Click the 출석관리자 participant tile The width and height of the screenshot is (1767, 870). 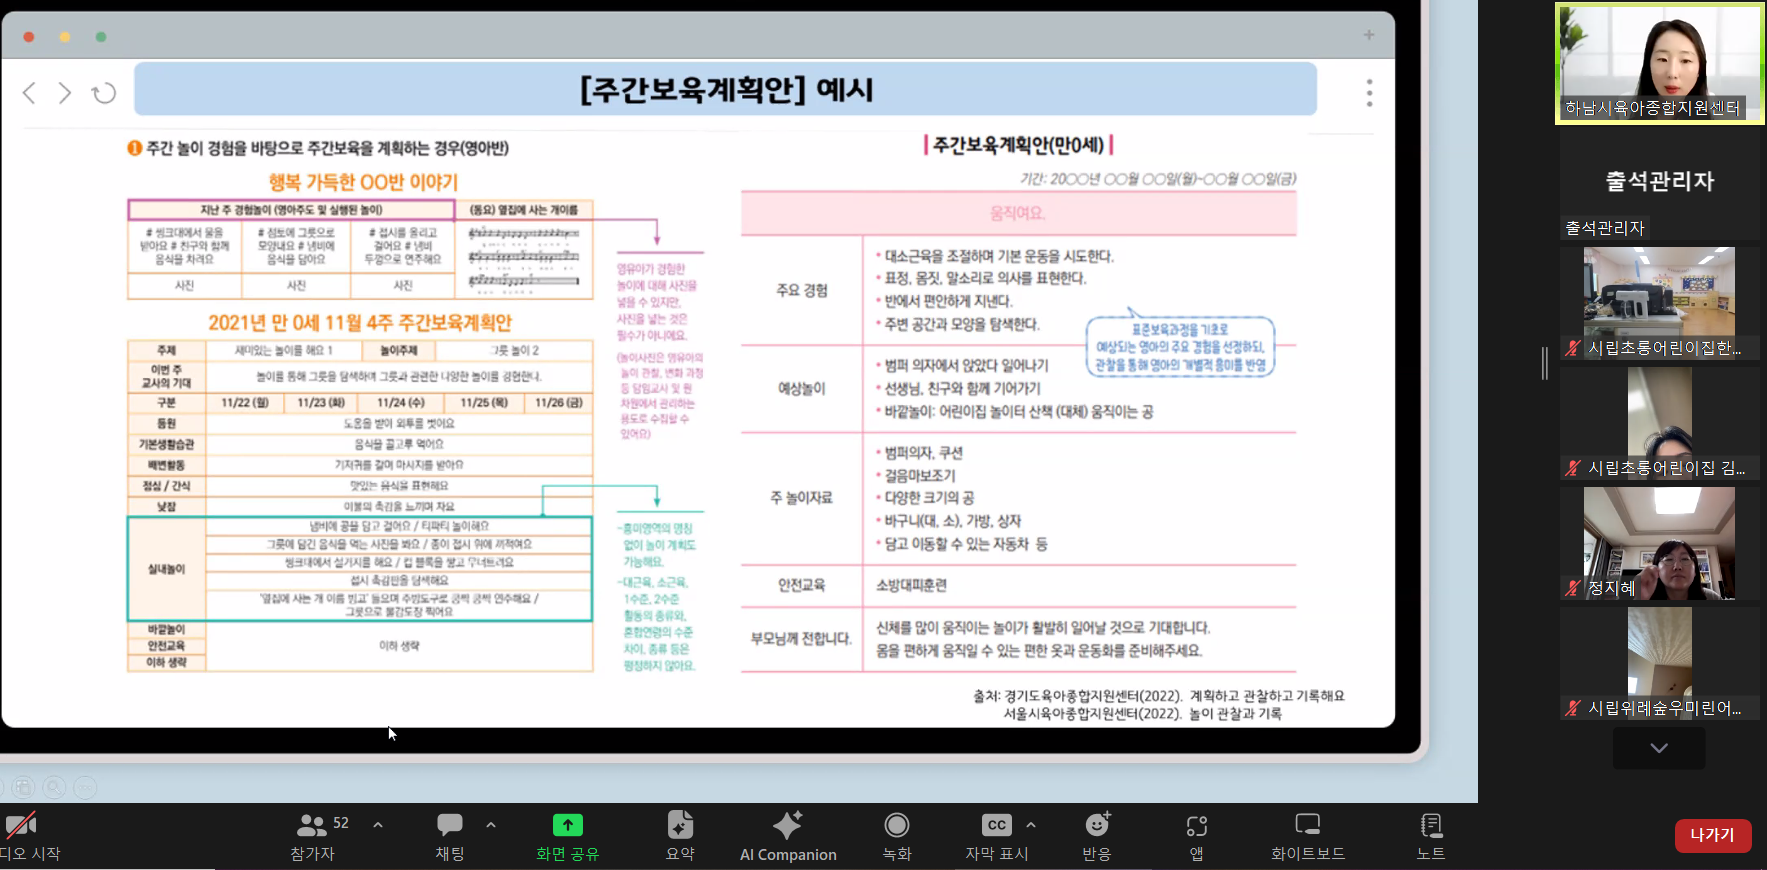click(1659, 182)
